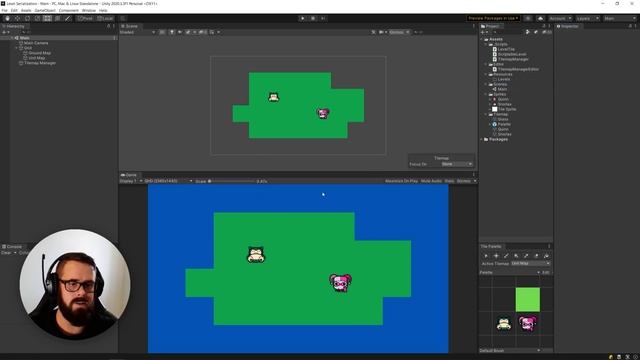640x360 pixels.
Task: Click the Step frame button
Action: click(323, 18)
